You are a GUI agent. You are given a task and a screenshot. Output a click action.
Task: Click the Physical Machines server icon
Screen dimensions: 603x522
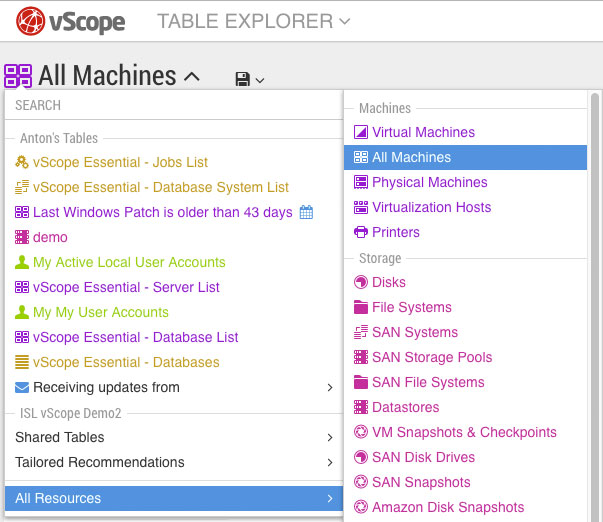click(361, 182)
